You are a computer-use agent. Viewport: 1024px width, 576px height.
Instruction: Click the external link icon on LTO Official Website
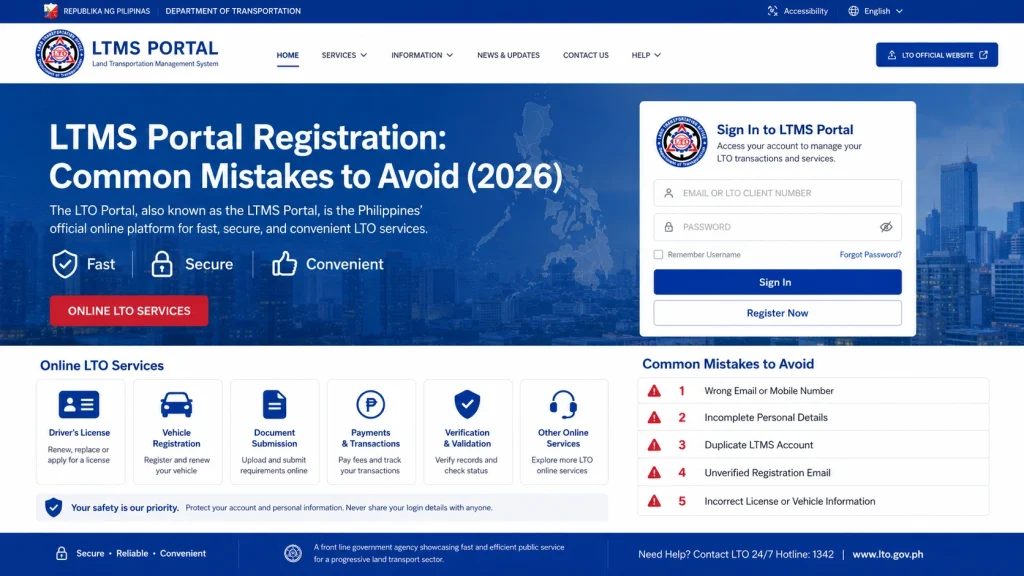tap(984, 55)
